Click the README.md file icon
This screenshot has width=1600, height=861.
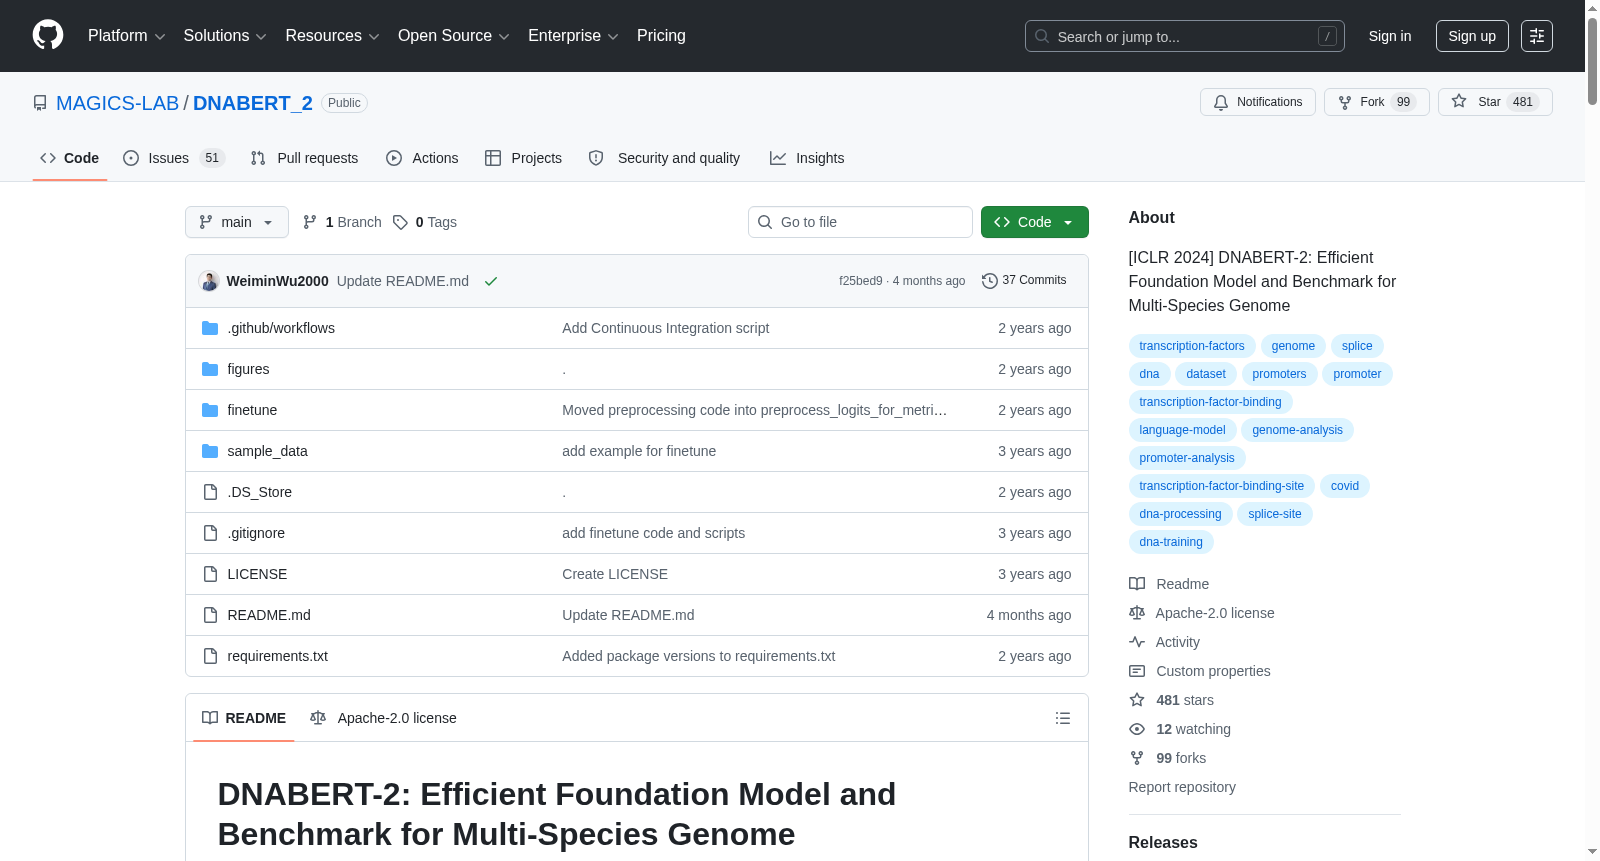[210, 615]
